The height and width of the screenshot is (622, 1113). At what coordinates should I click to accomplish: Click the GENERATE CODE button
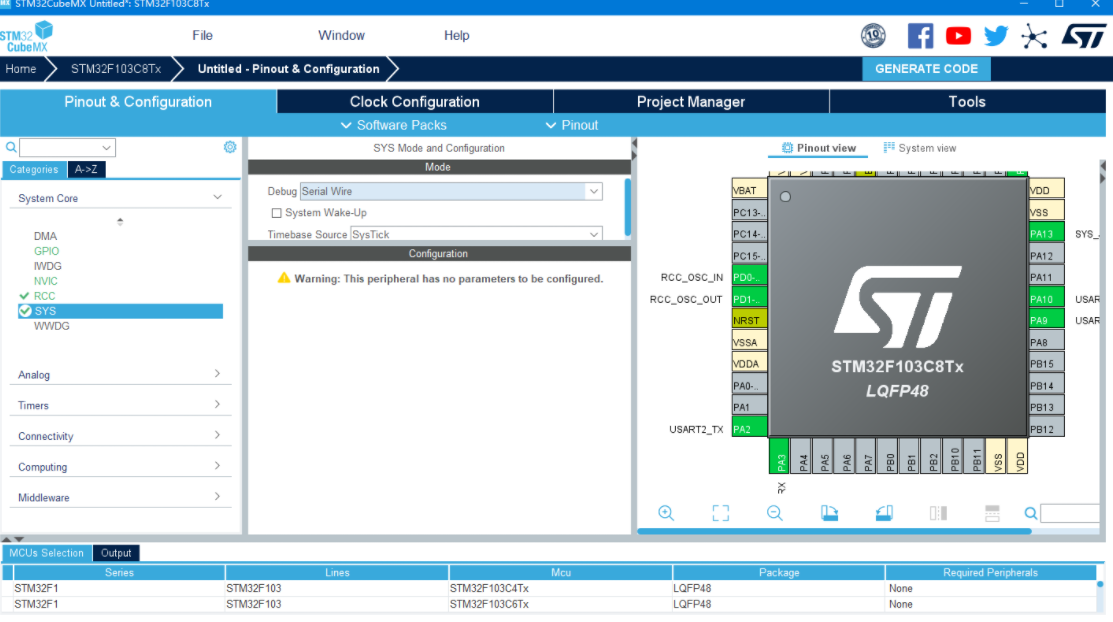pyautogui.click(x=926, y=69)
